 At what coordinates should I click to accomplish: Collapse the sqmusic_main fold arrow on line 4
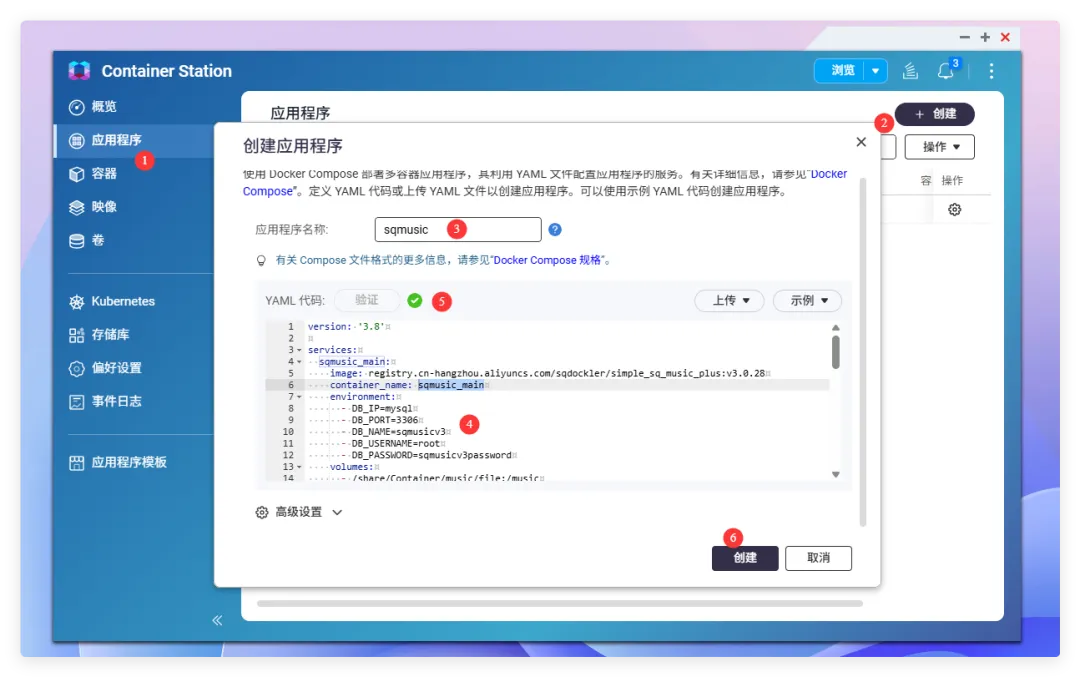coord(300,362)
